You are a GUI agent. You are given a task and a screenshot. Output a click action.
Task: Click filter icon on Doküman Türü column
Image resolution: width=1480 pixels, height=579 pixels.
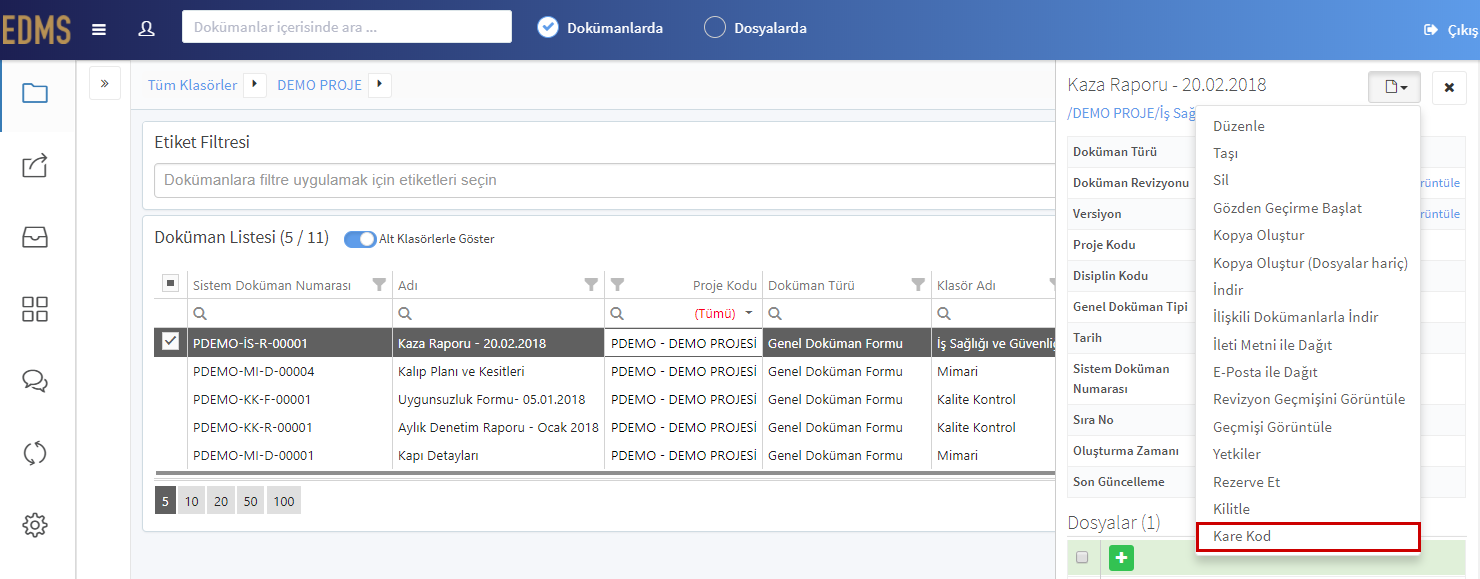(x=918, y=285)
